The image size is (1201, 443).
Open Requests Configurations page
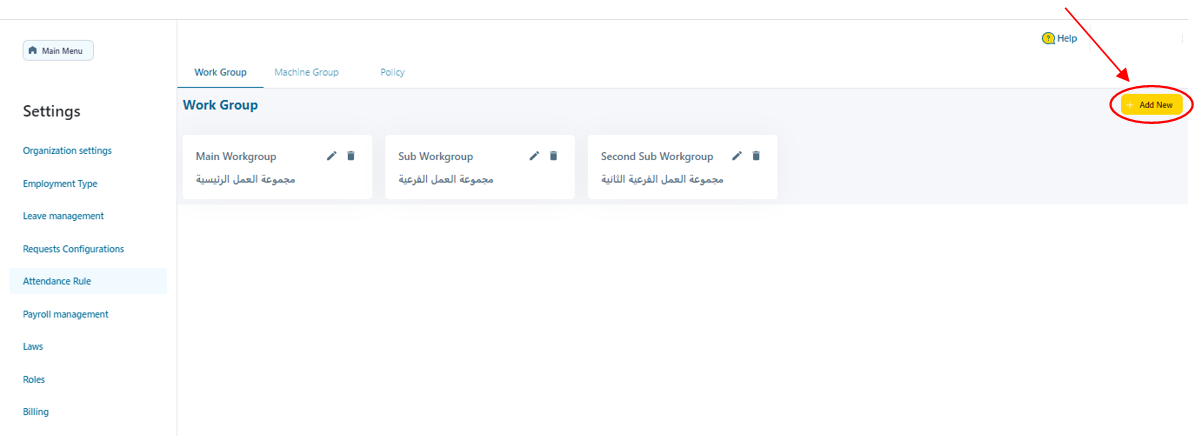tap(73, 249)
